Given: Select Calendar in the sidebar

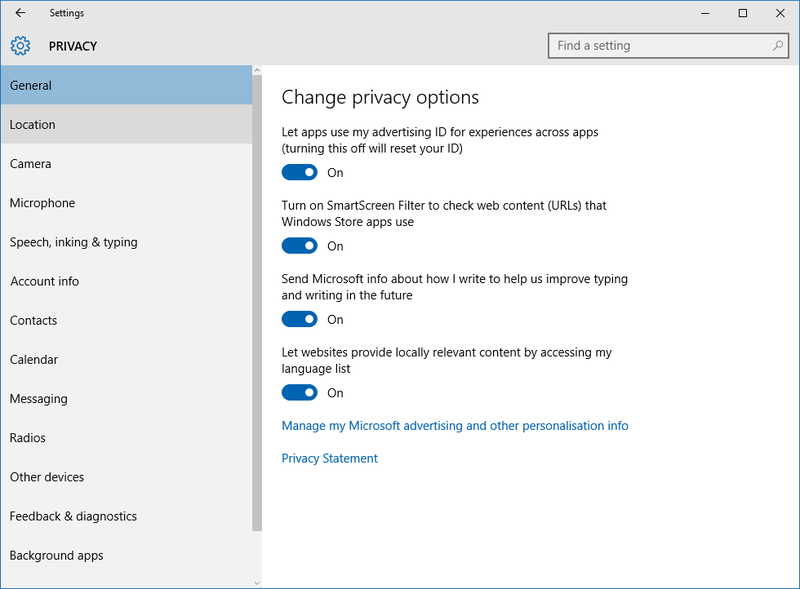Looking at the screenshot, I should [x=127, y=360].
